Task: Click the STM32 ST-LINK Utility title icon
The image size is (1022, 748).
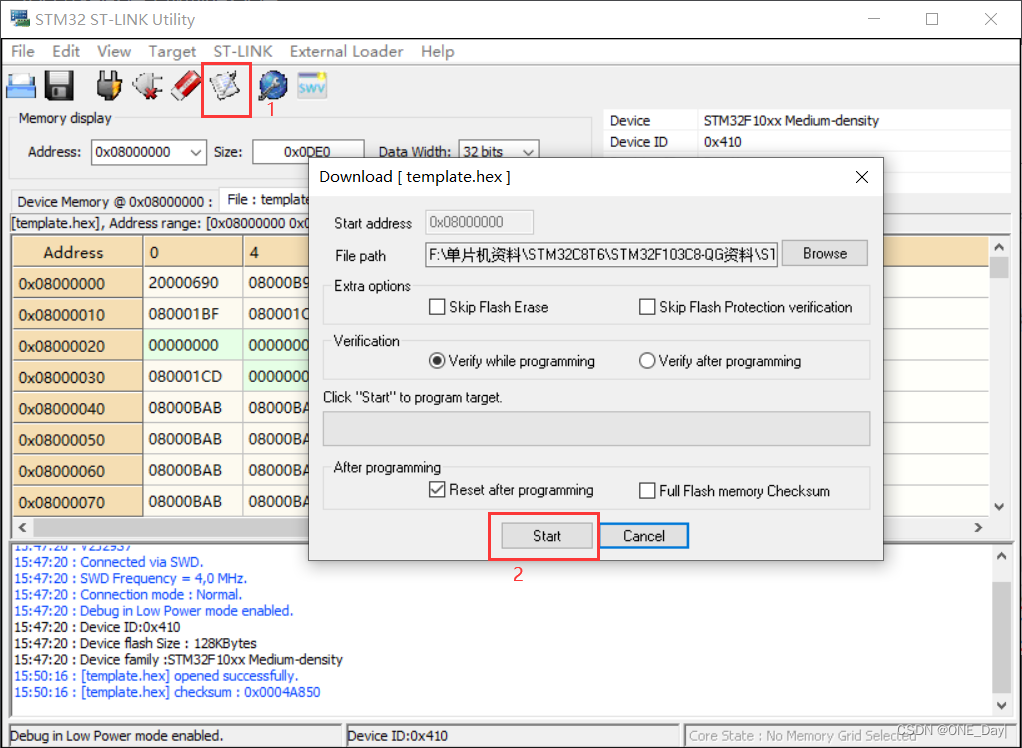Action: 20,19
